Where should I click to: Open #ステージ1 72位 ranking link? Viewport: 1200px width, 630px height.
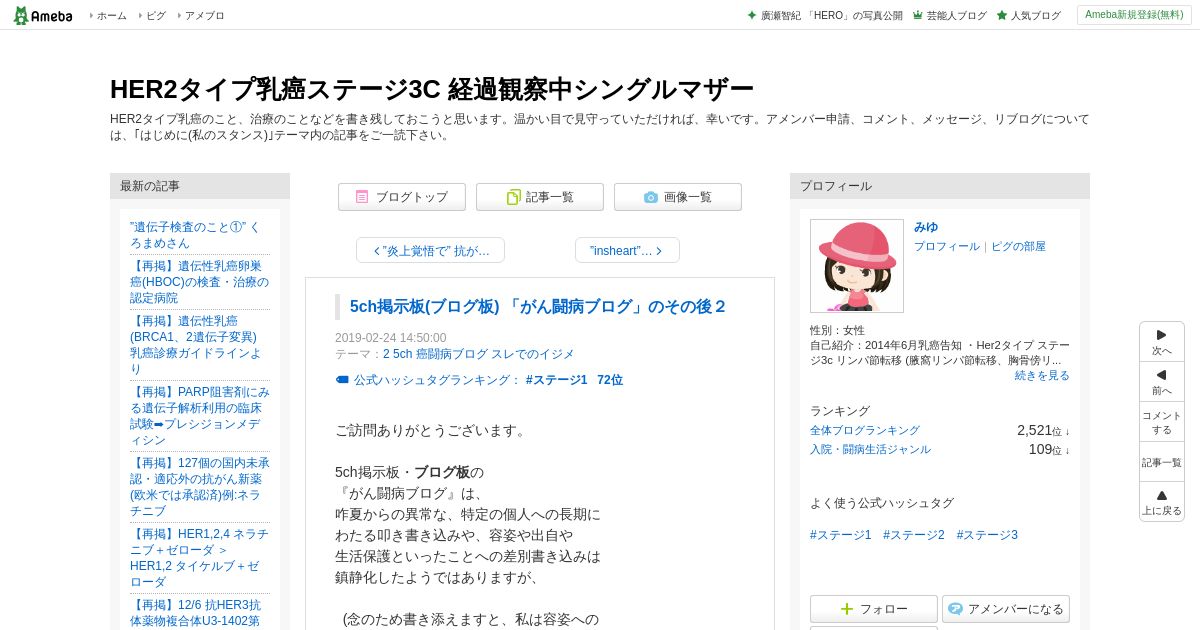pos(574,380)
